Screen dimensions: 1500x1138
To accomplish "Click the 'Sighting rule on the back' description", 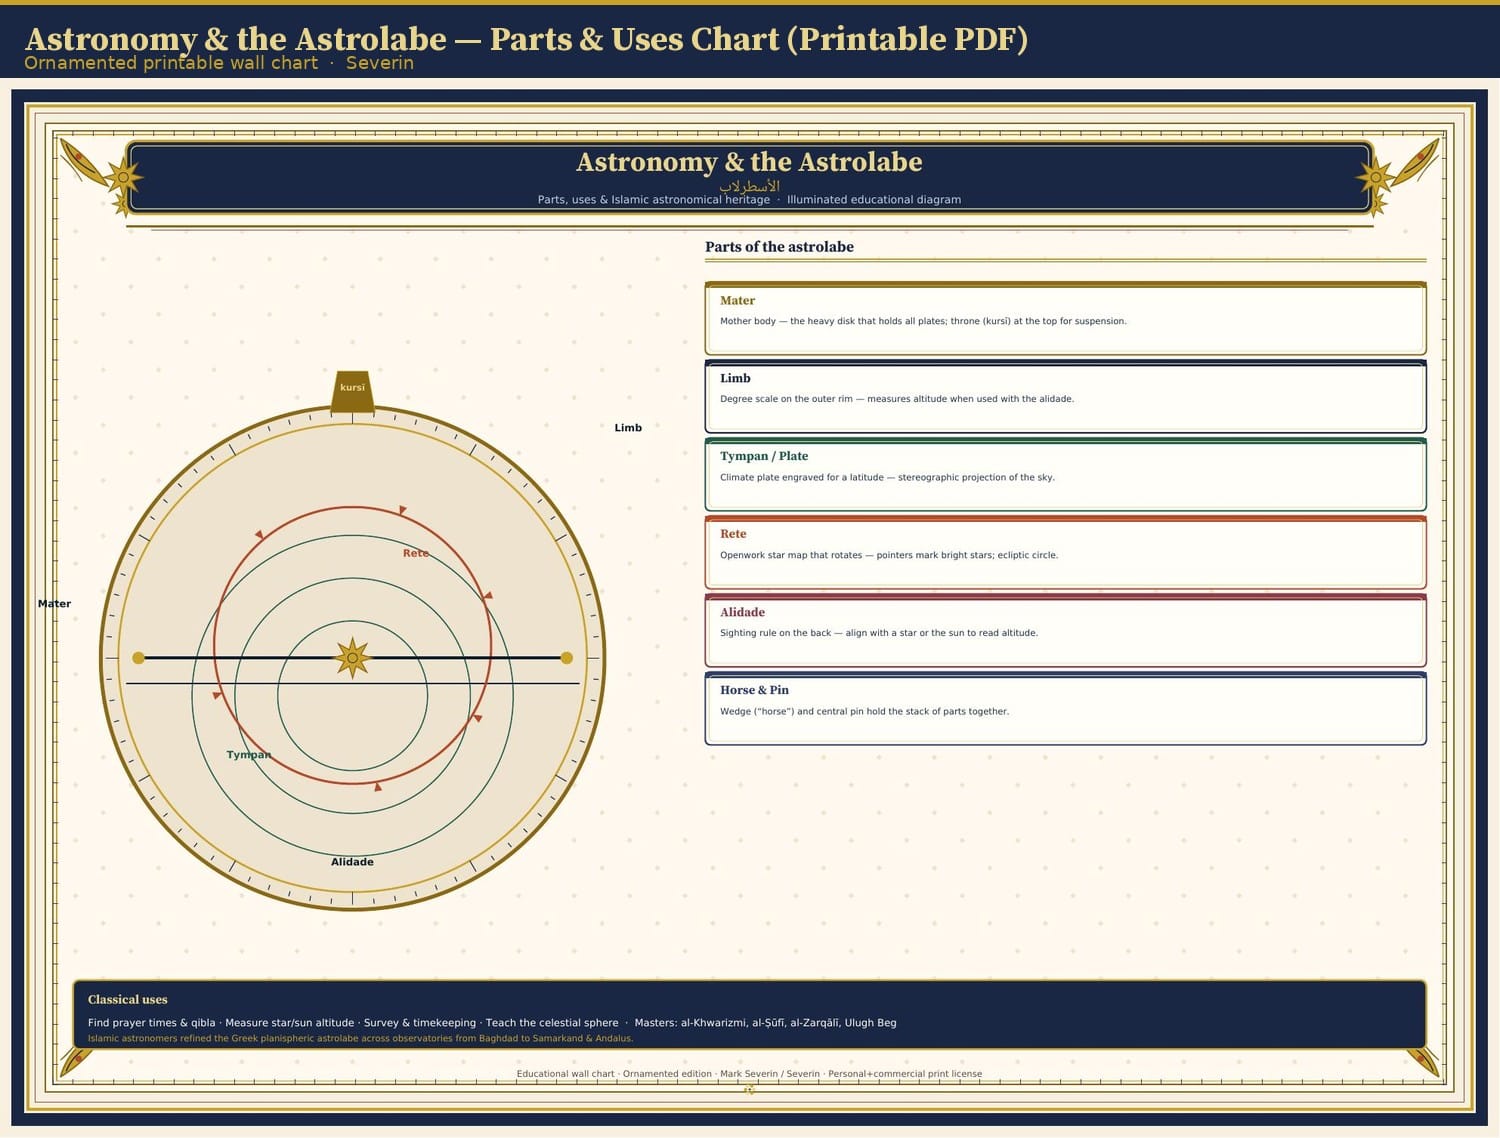I will pyautogui.click(x=879, y=633).
